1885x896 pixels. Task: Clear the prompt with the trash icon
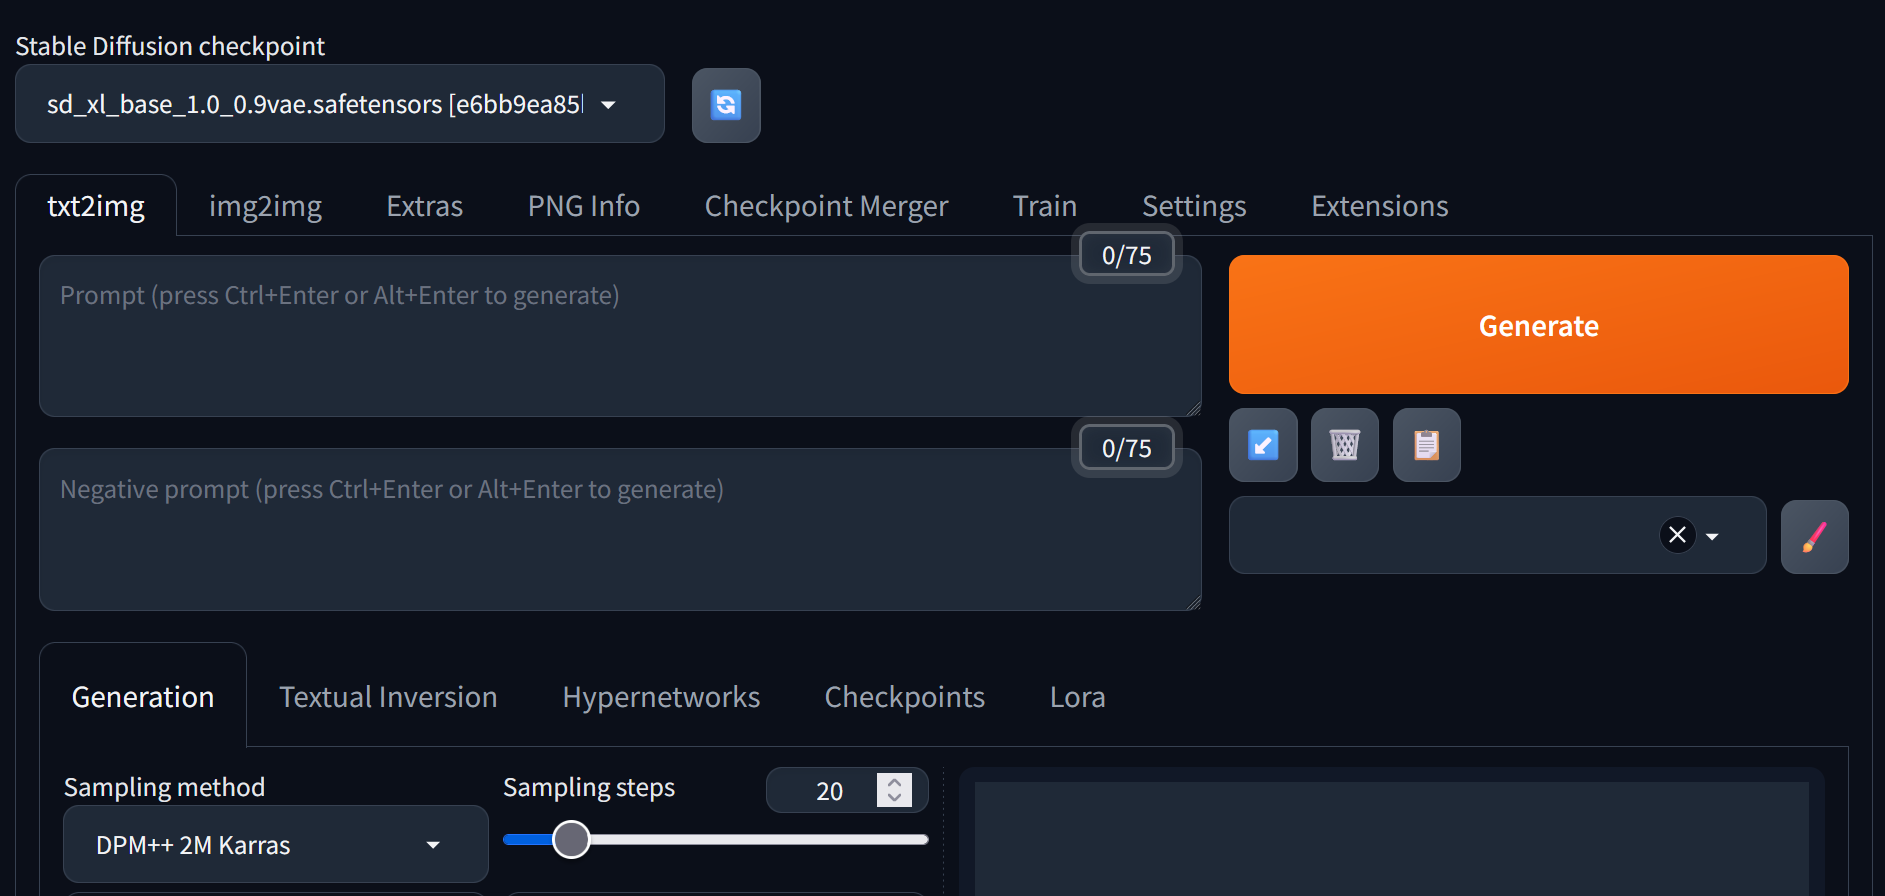[1345, 445]
